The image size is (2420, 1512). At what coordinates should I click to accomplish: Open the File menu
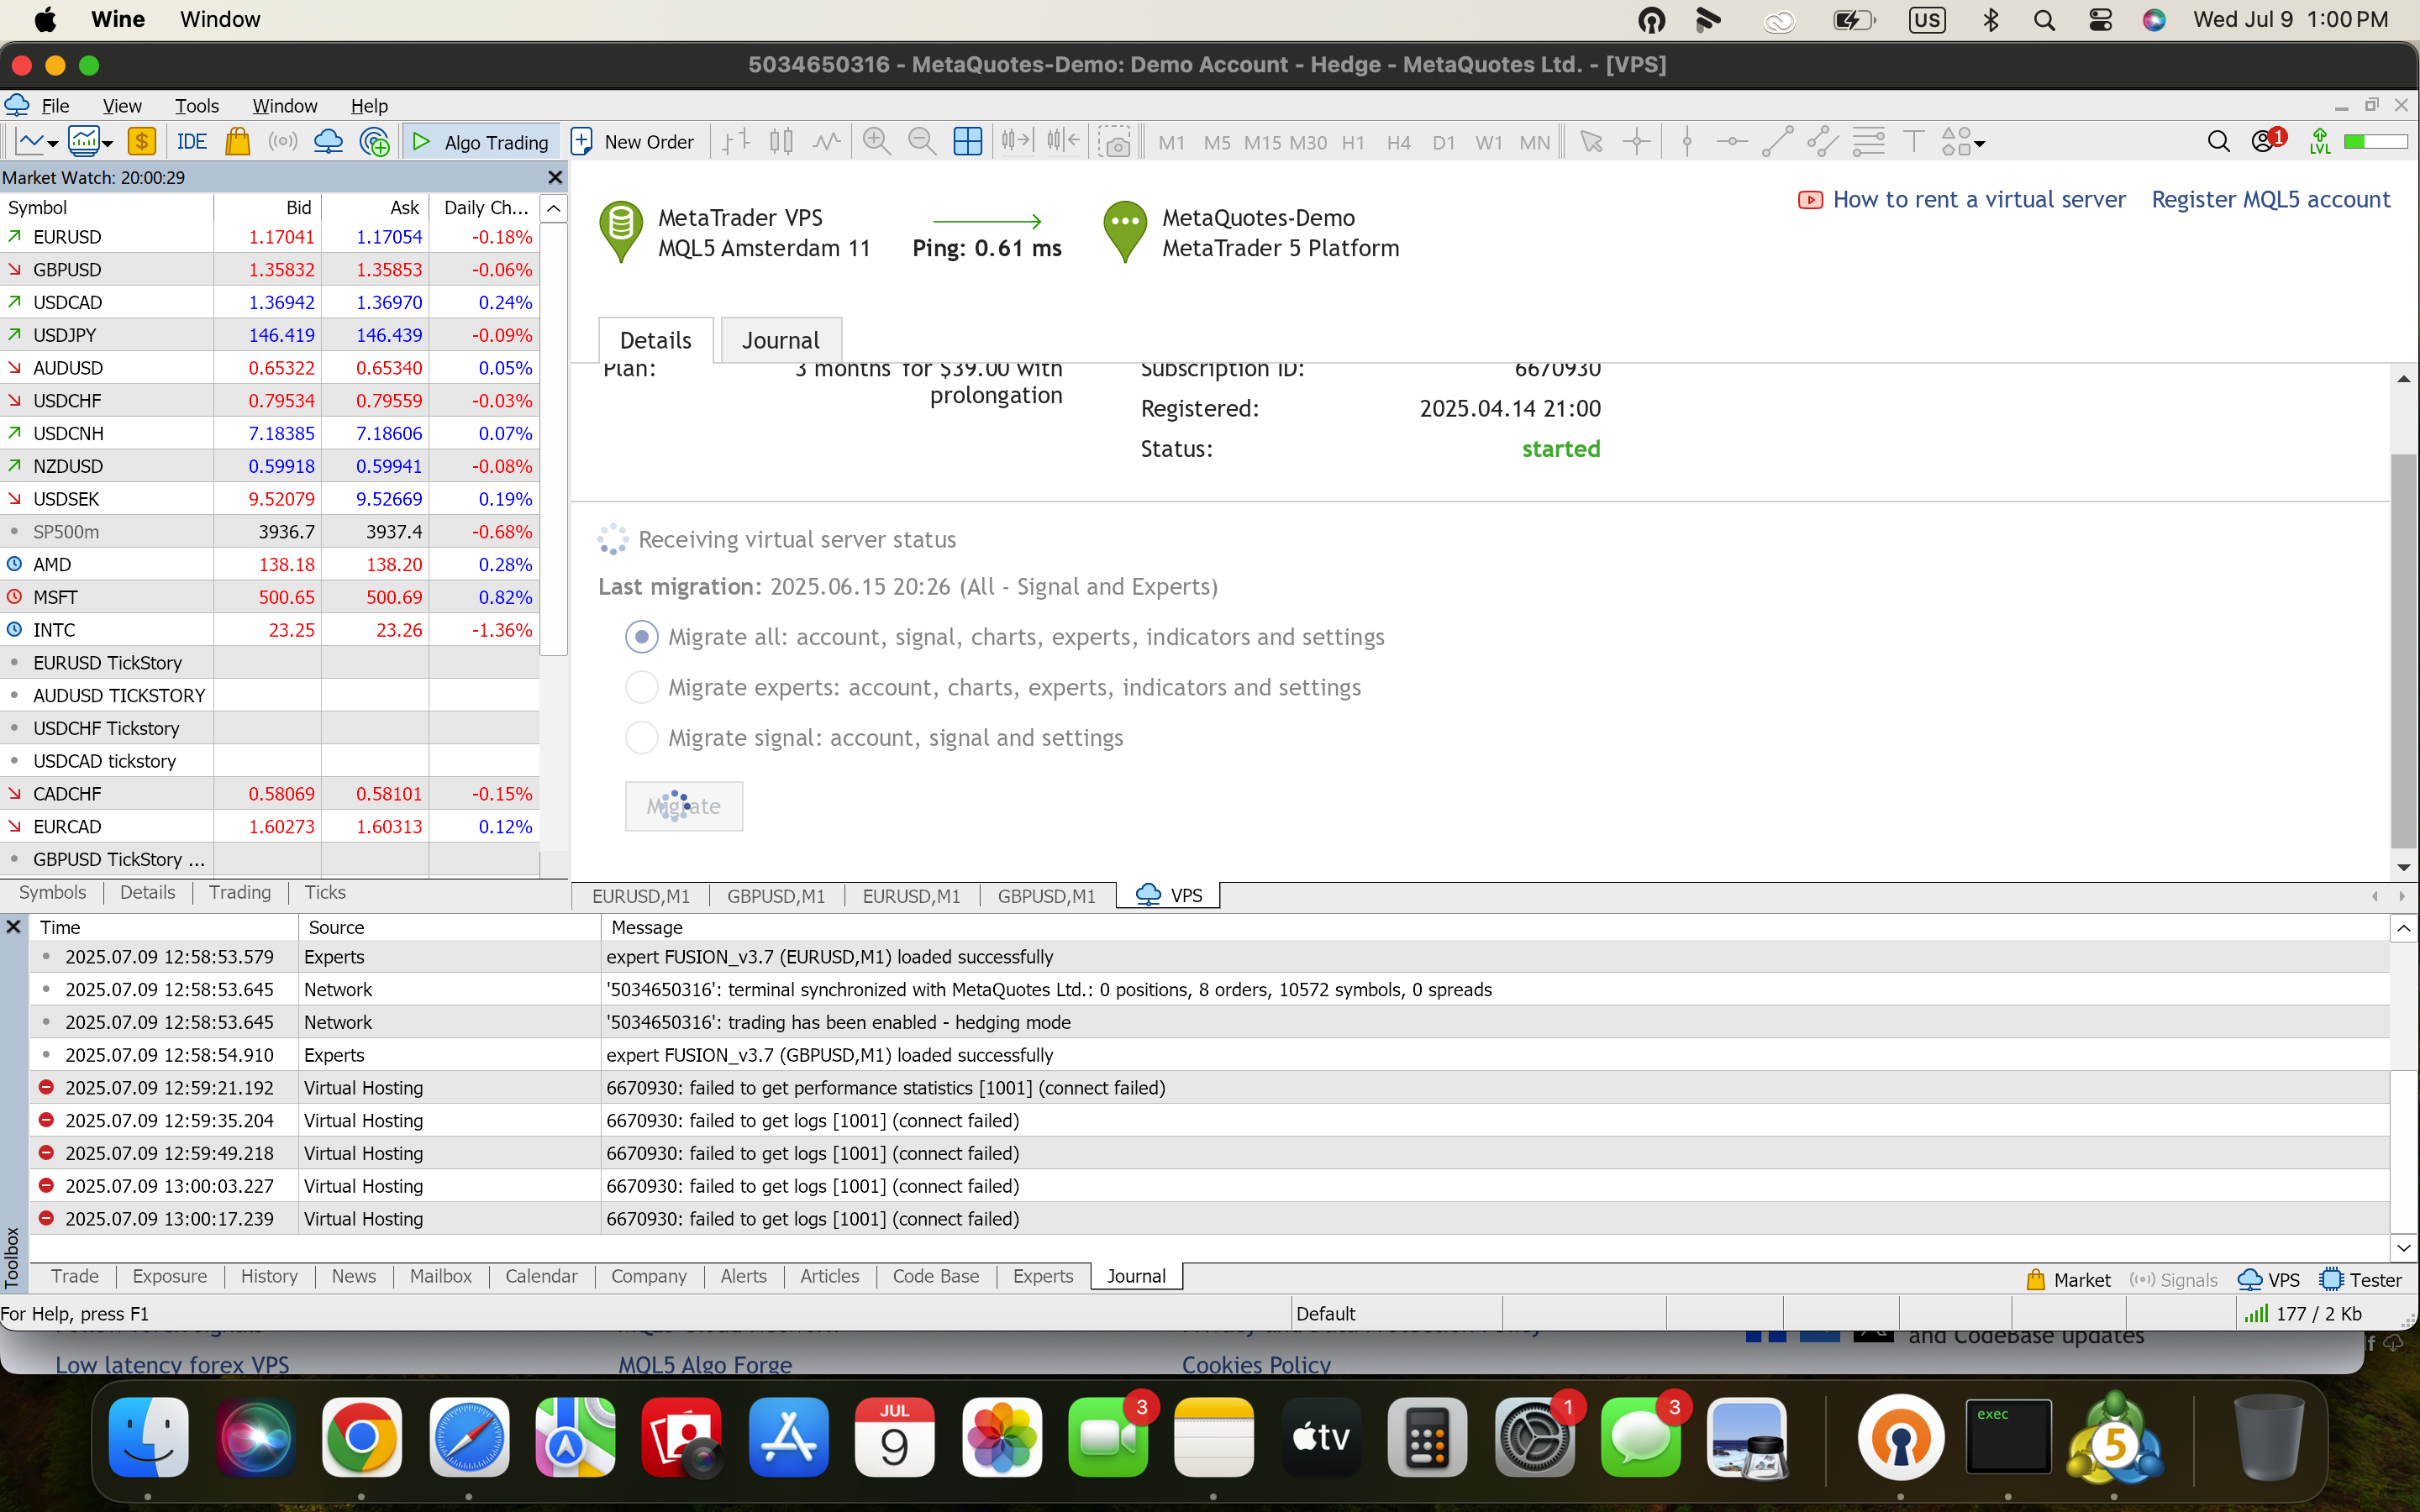pyautogui.click(x=55, y=106)
